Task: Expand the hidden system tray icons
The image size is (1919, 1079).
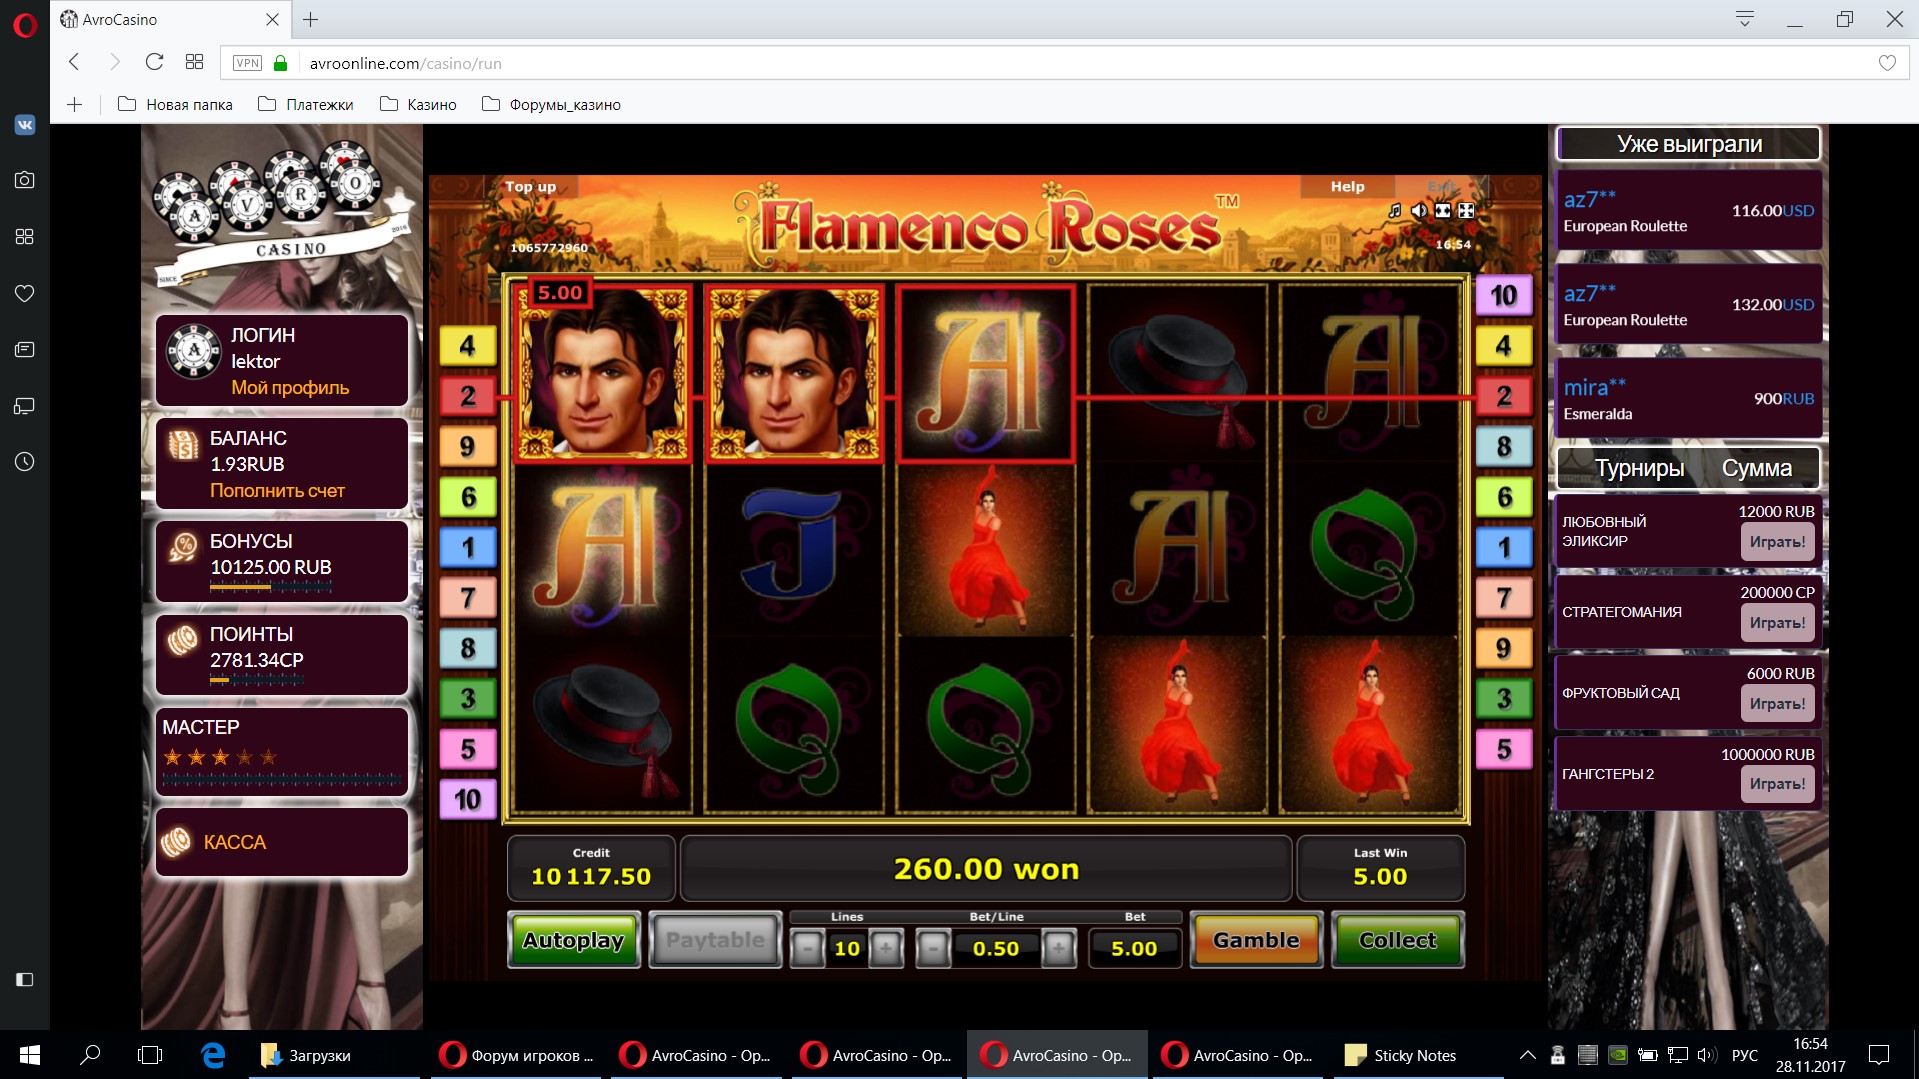Action: click(x=1527, y=1055)
